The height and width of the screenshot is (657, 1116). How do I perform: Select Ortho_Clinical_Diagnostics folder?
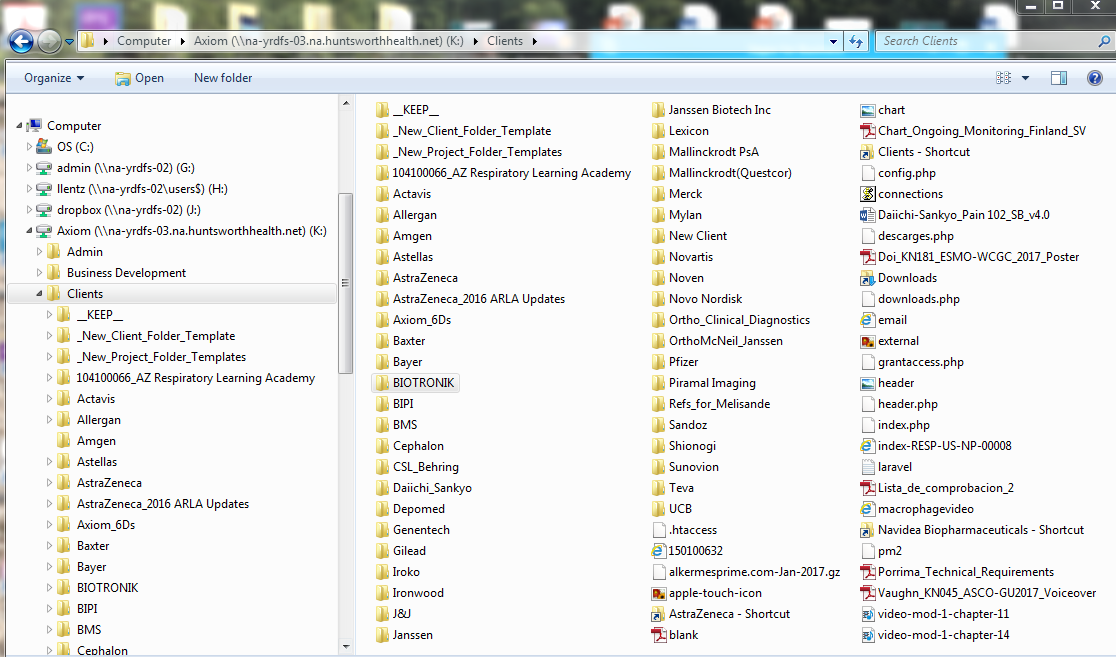tap(731, 320)
